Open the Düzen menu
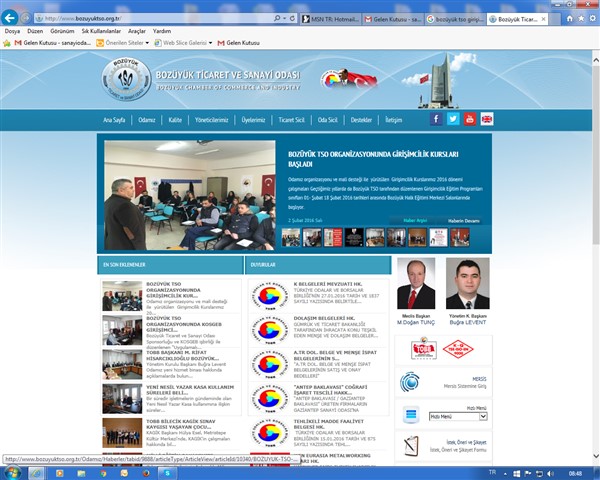 click(35, 31)
